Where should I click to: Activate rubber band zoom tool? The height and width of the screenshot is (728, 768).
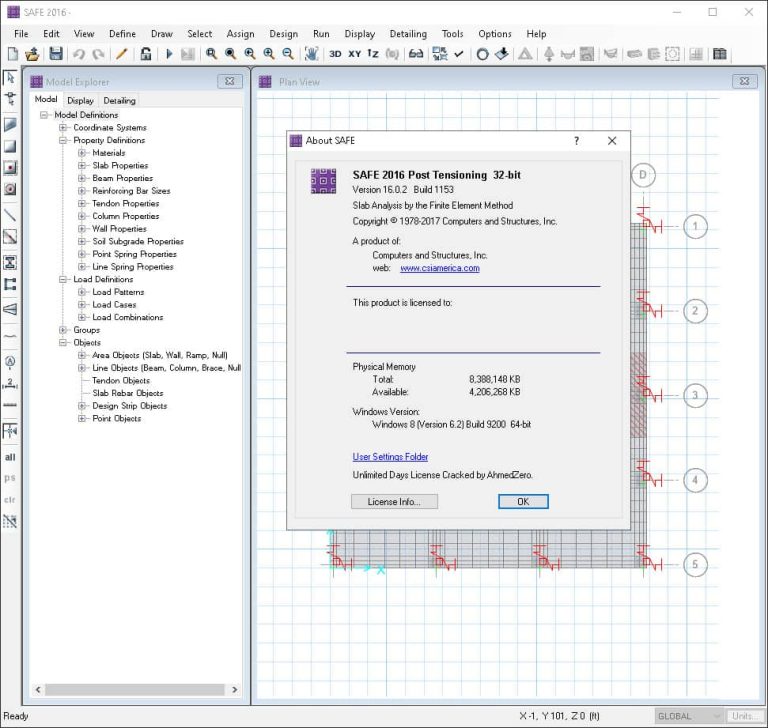[212, 54]
